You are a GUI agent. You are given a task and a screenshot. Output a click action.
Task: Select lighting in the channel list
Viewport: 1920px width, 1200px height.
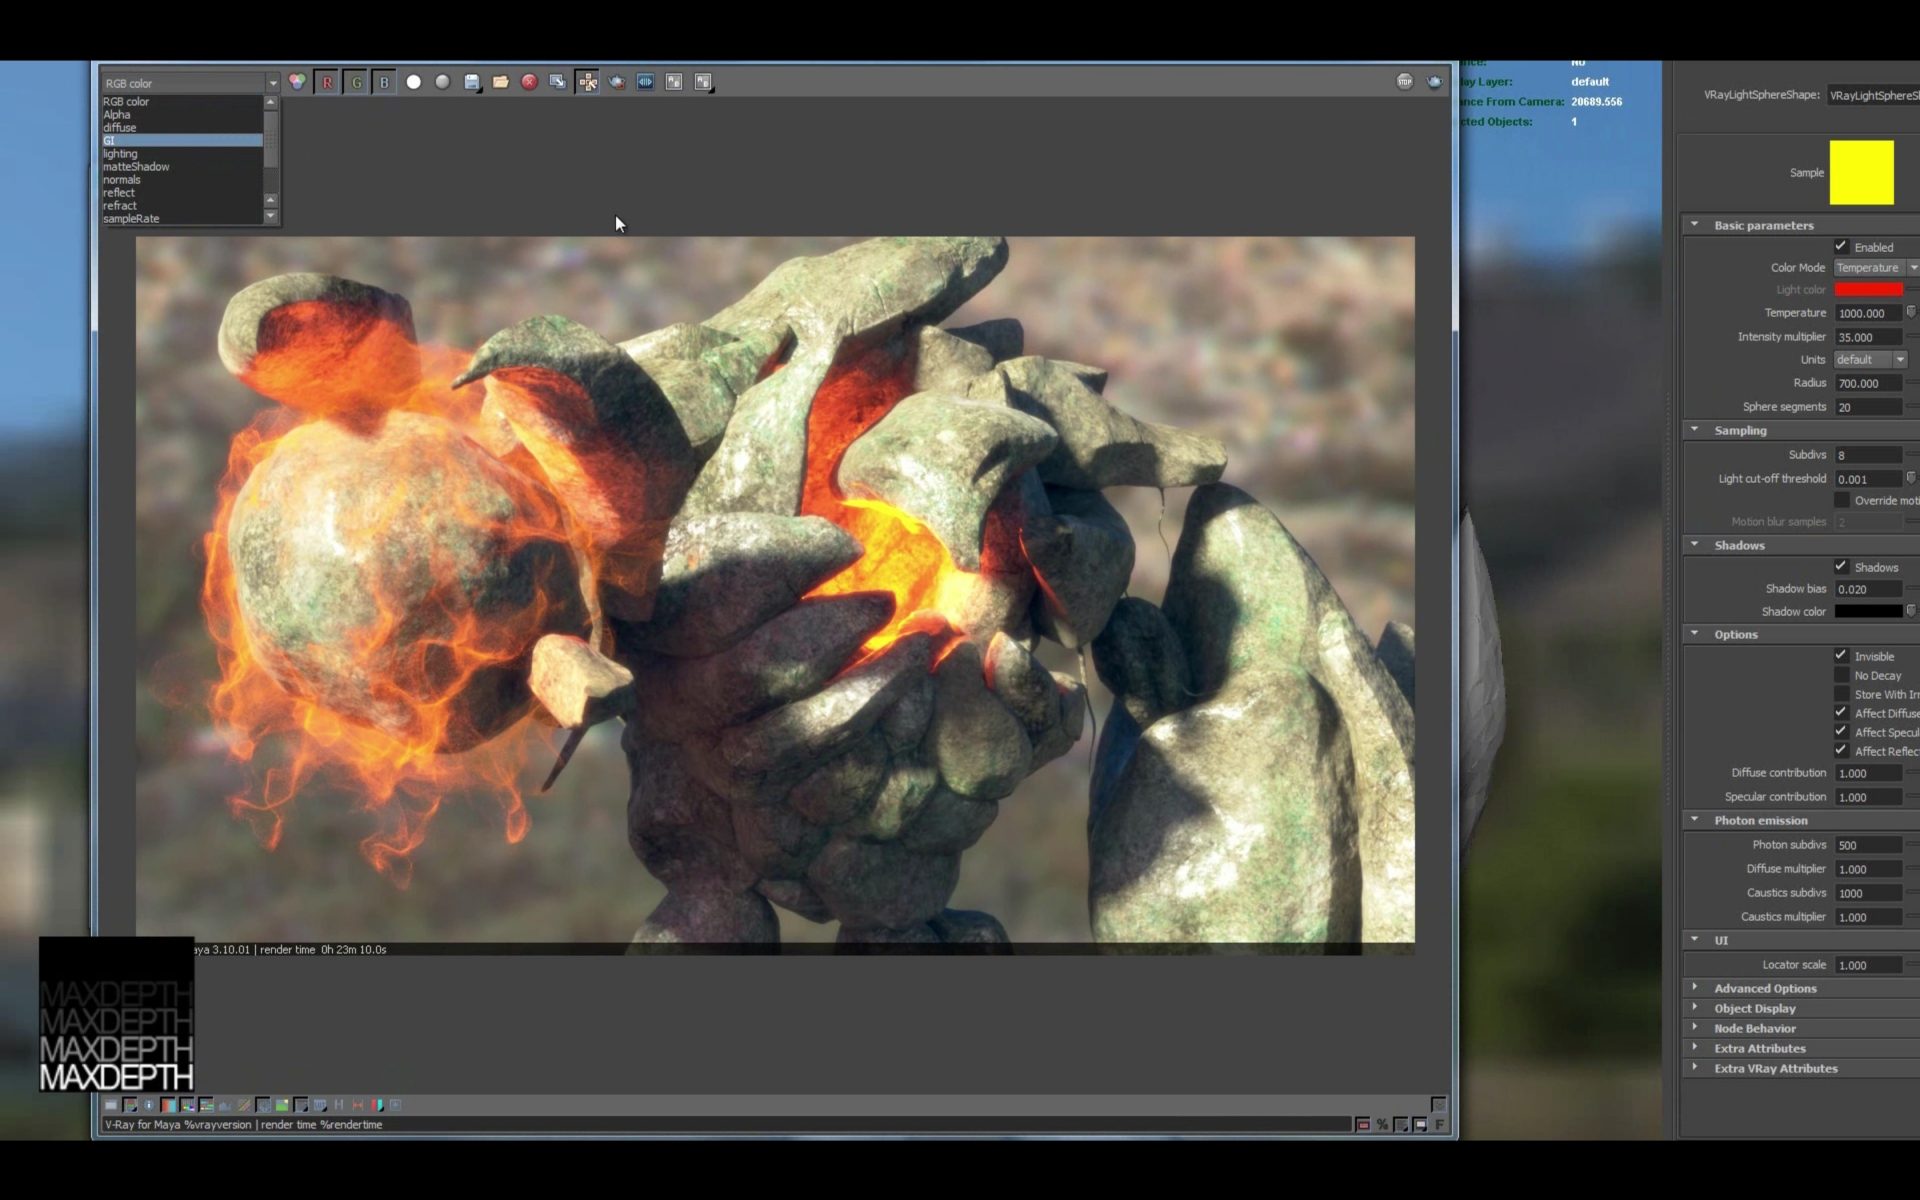pyautogui.click(x=120, y=154)
